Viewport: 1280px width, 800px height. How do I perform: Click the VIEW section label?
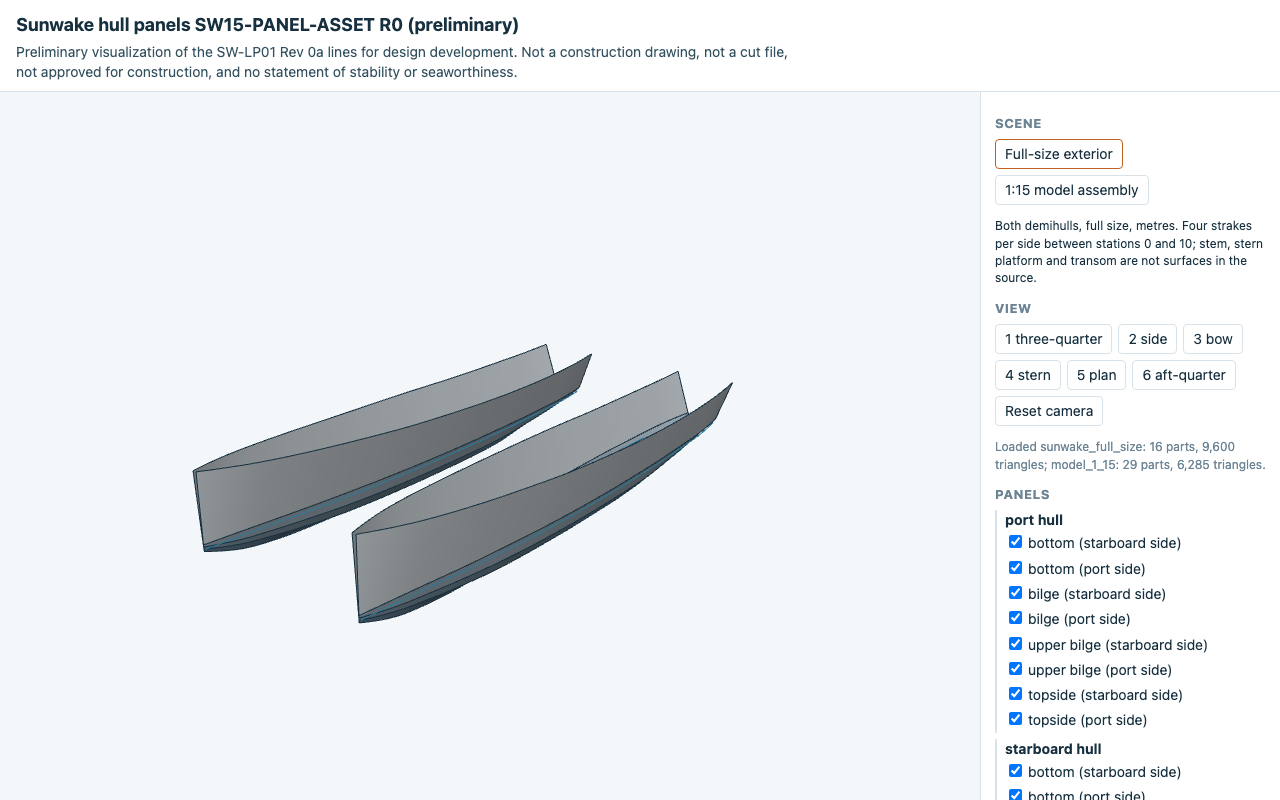pos(1013,309)
